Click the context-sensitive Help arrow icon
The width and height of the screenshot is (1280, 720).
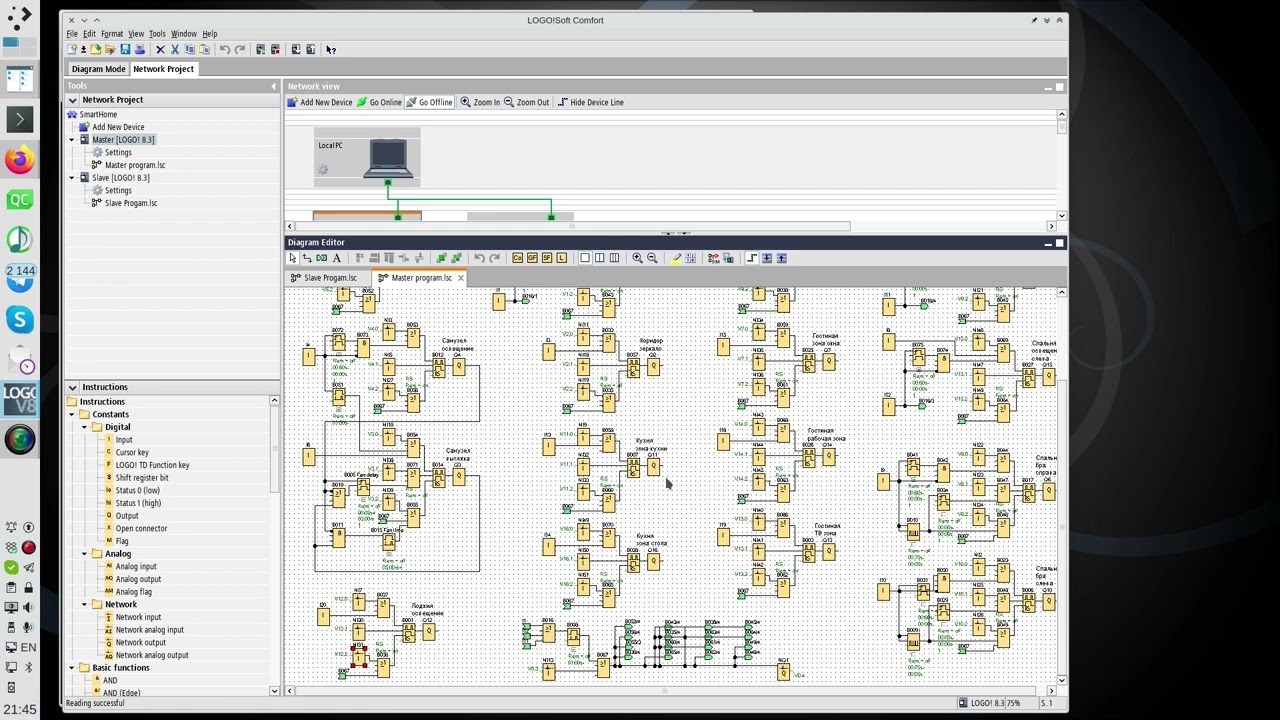(x=331, y=49)
